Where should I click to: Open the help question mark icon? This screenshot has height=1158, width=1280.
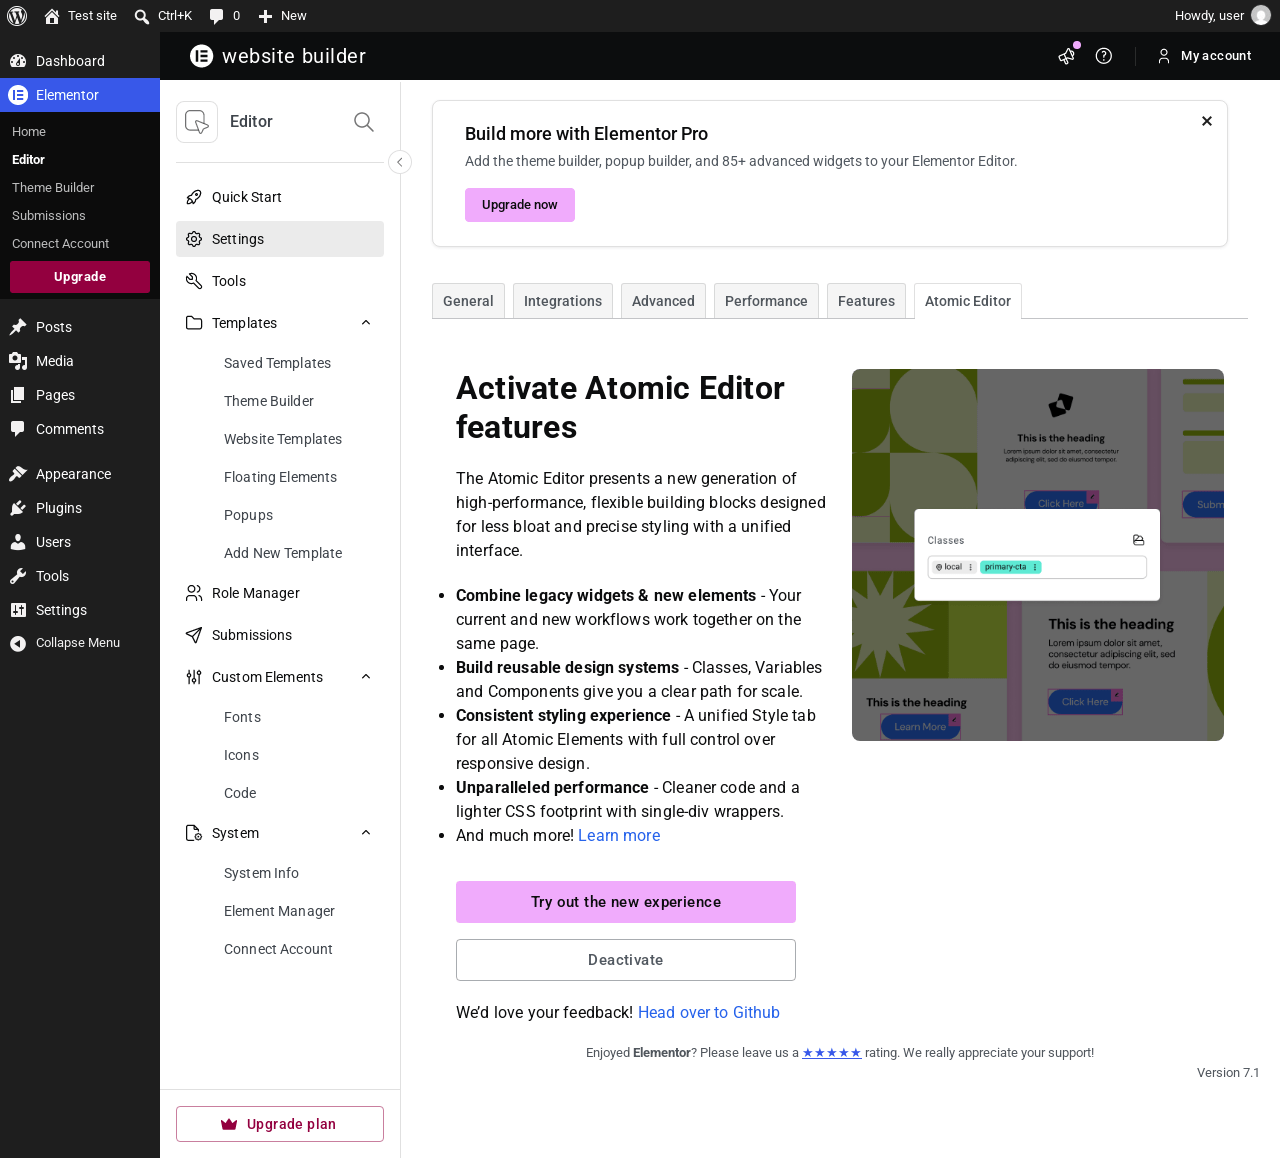coord(1104,56)
